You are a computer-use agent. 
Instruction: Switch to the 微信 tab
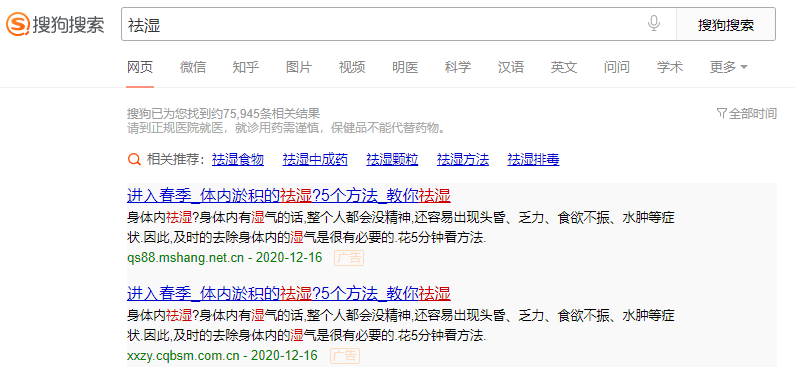coord(193,67)
